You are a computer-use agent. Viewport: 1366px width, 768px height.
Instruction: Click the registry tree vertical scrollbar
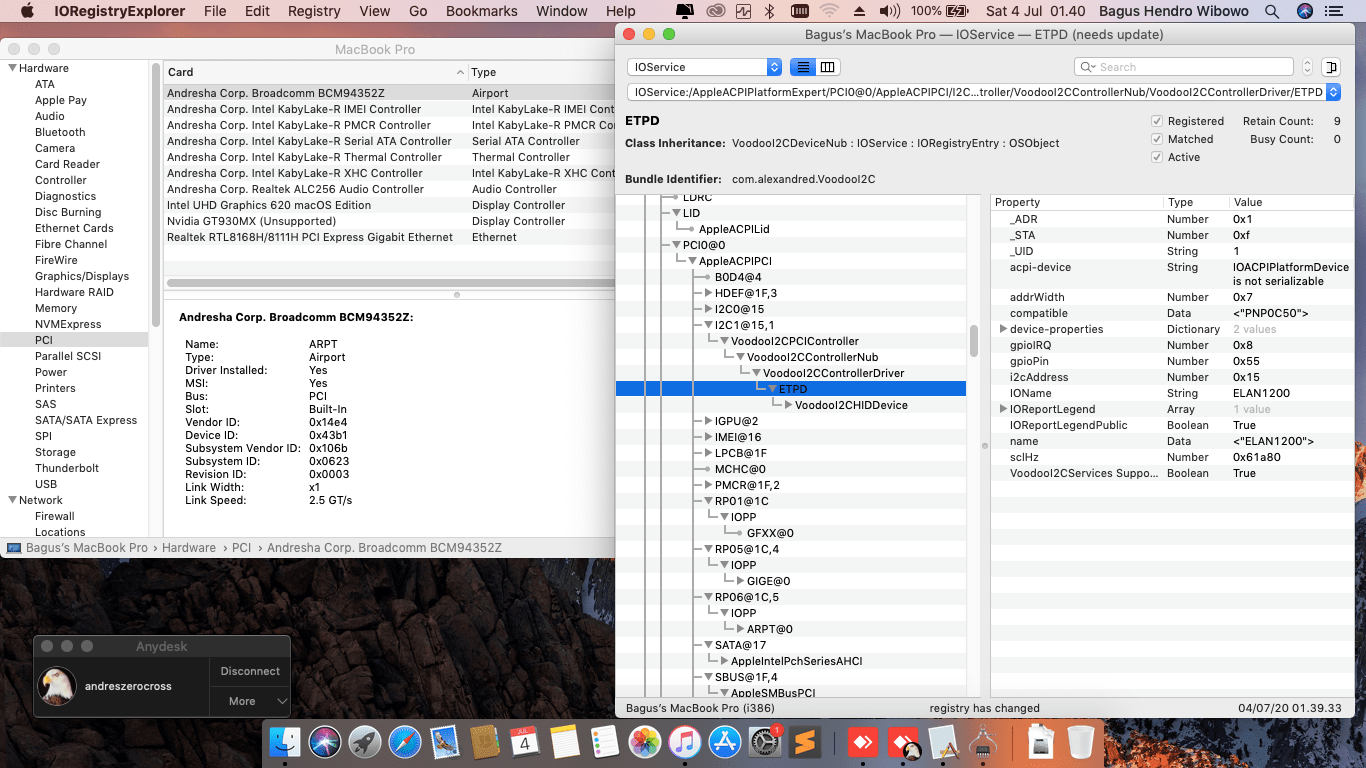click(x=974, y=340)
